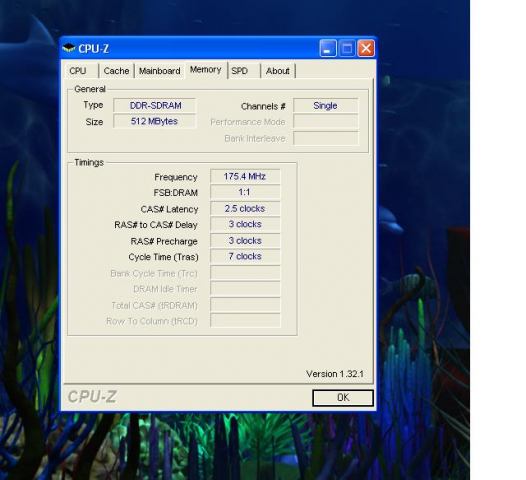This screenshot has width=526, height=480.
Task: Minimize the CPU-Z window
Action: pyautogui.click(x=328, y=49)
